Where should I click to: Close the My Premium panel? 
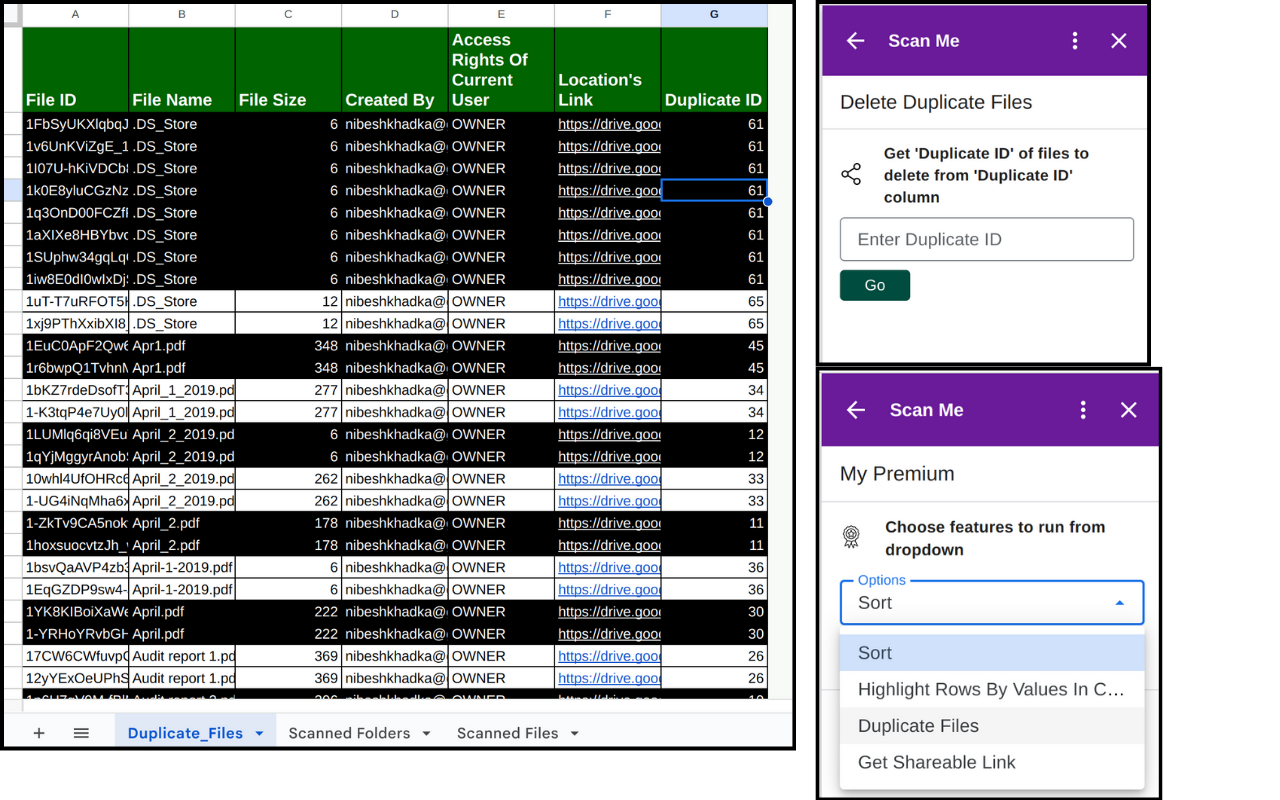pyautogui.click(x=1129, y=410)
